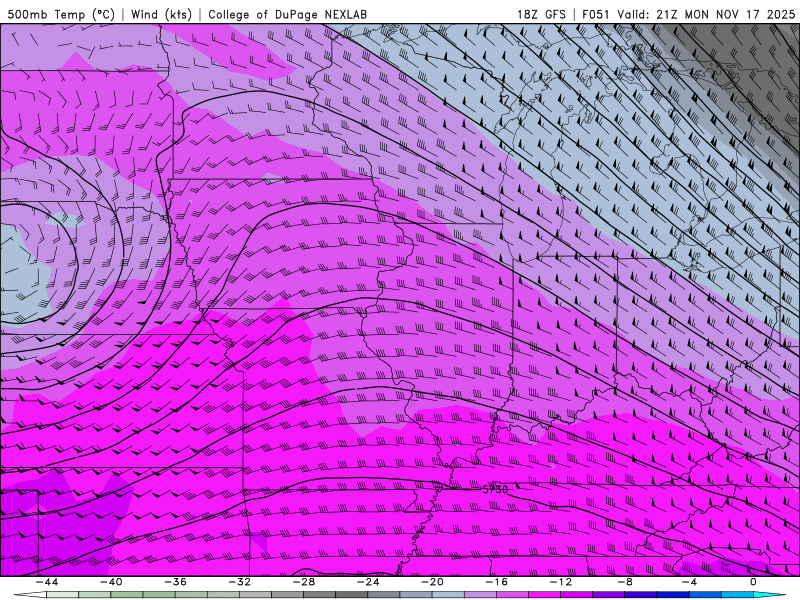Click the -36 colorbar tick label

(176, 582)
